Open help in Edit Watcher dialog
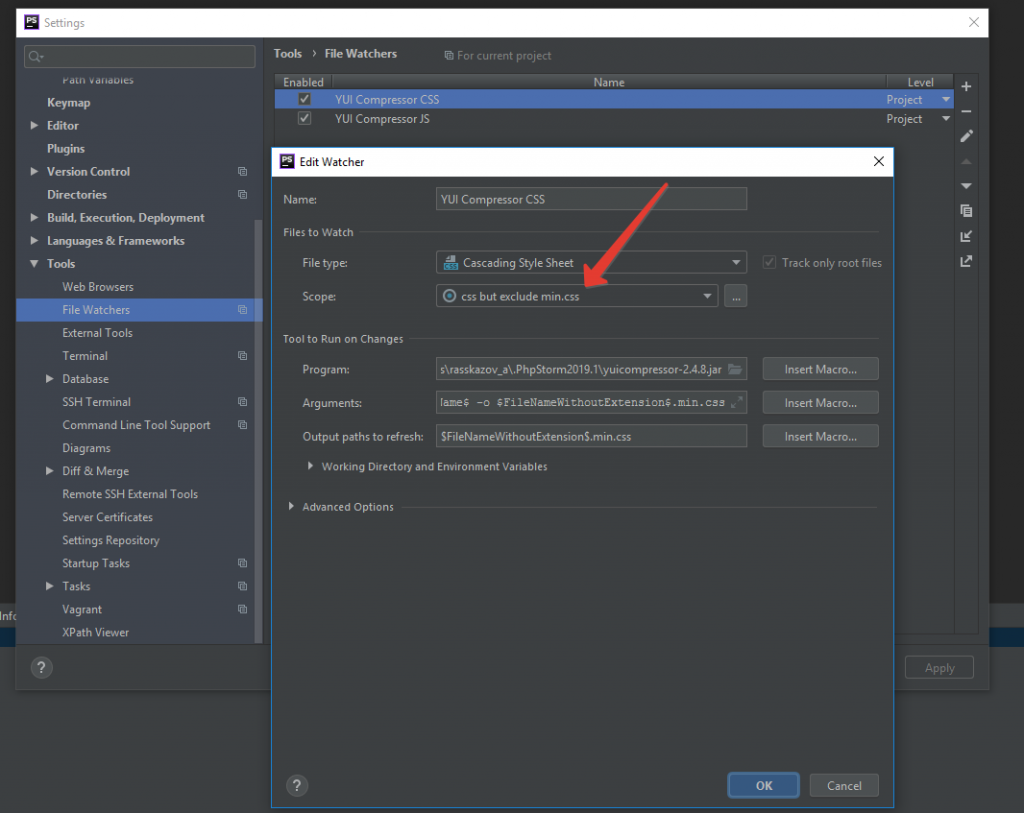Viewport: 1024px width, 813px height. [x=296, y=785]
